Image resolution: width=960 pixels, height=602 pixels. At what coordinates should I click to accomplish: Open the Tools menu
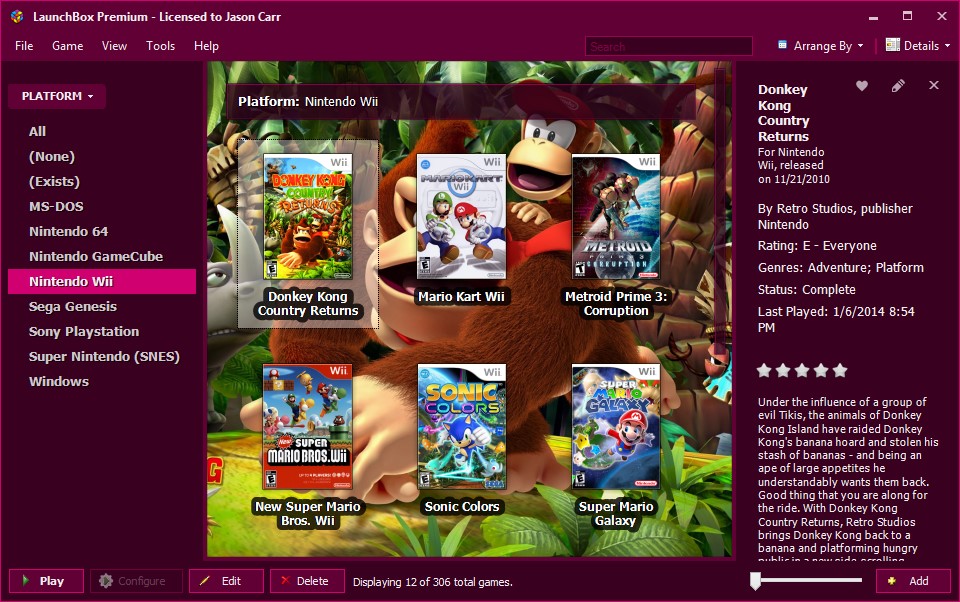160,46
